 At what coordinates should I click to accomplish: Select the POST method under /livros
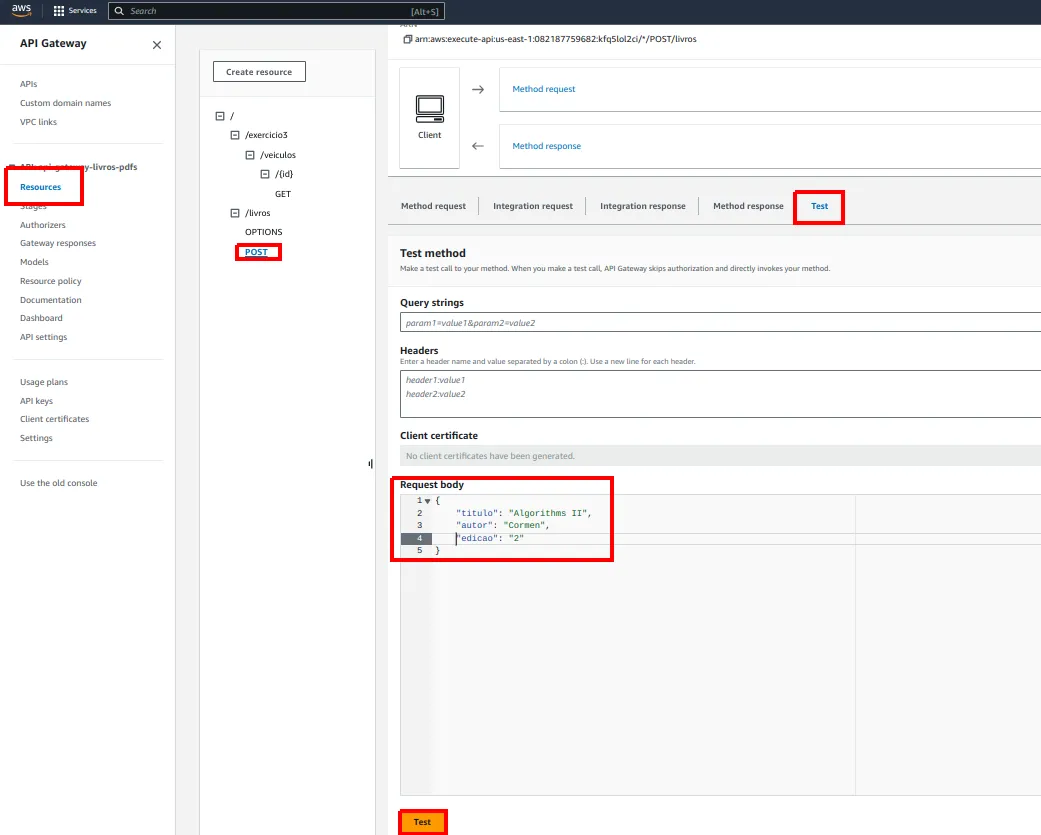[x=256, y=252]
